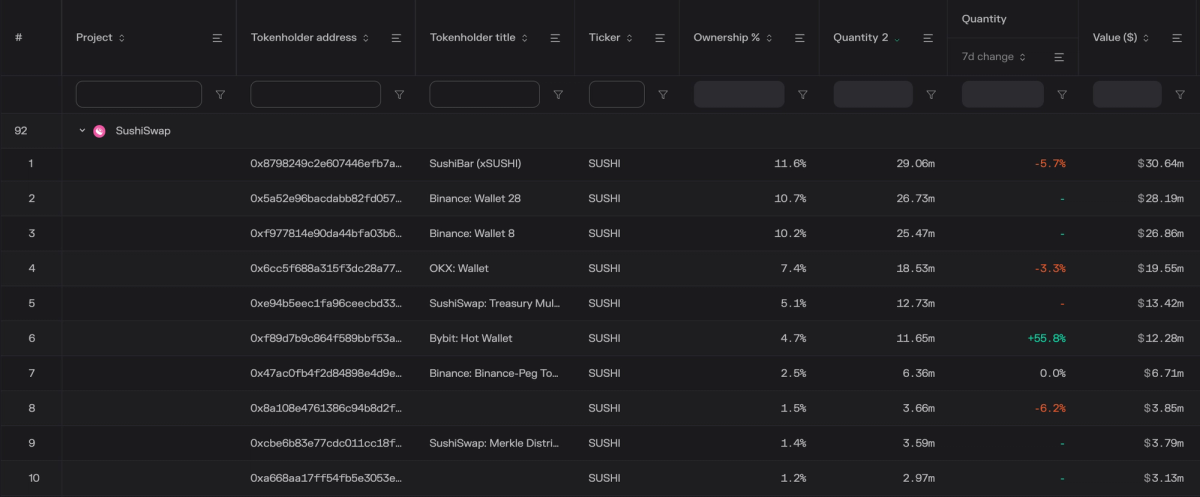Click OKX: Wallet title
This screenshot has width=1200, height=497.
coord(459,268)
